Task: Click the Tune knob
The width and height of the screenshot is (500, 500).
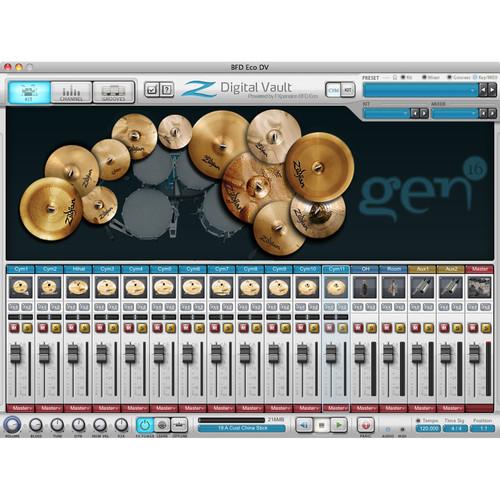Action: point(57,425)
